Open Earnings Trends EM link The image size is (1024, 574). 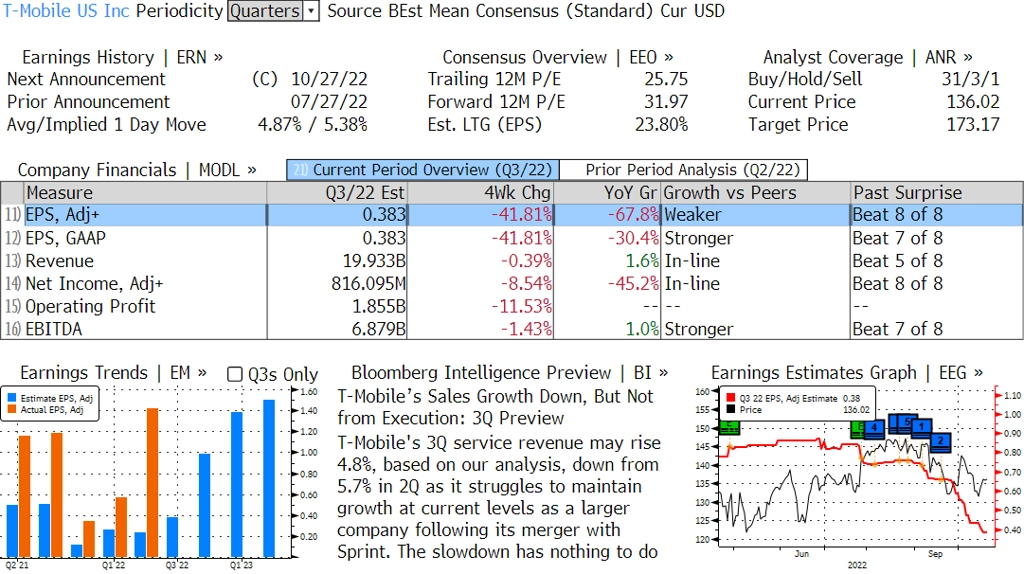[113, 373]
